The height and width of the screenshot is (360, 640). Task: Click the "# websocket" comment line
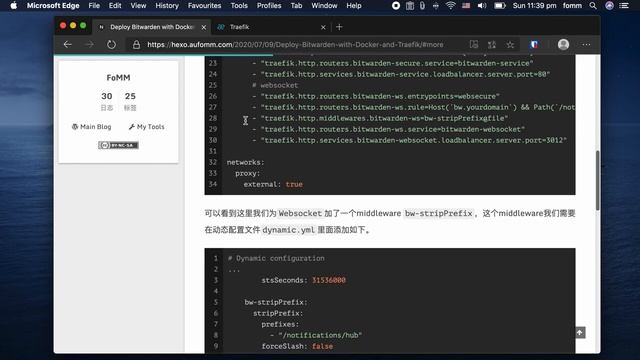pyautogui.click(x=275, y=85)
